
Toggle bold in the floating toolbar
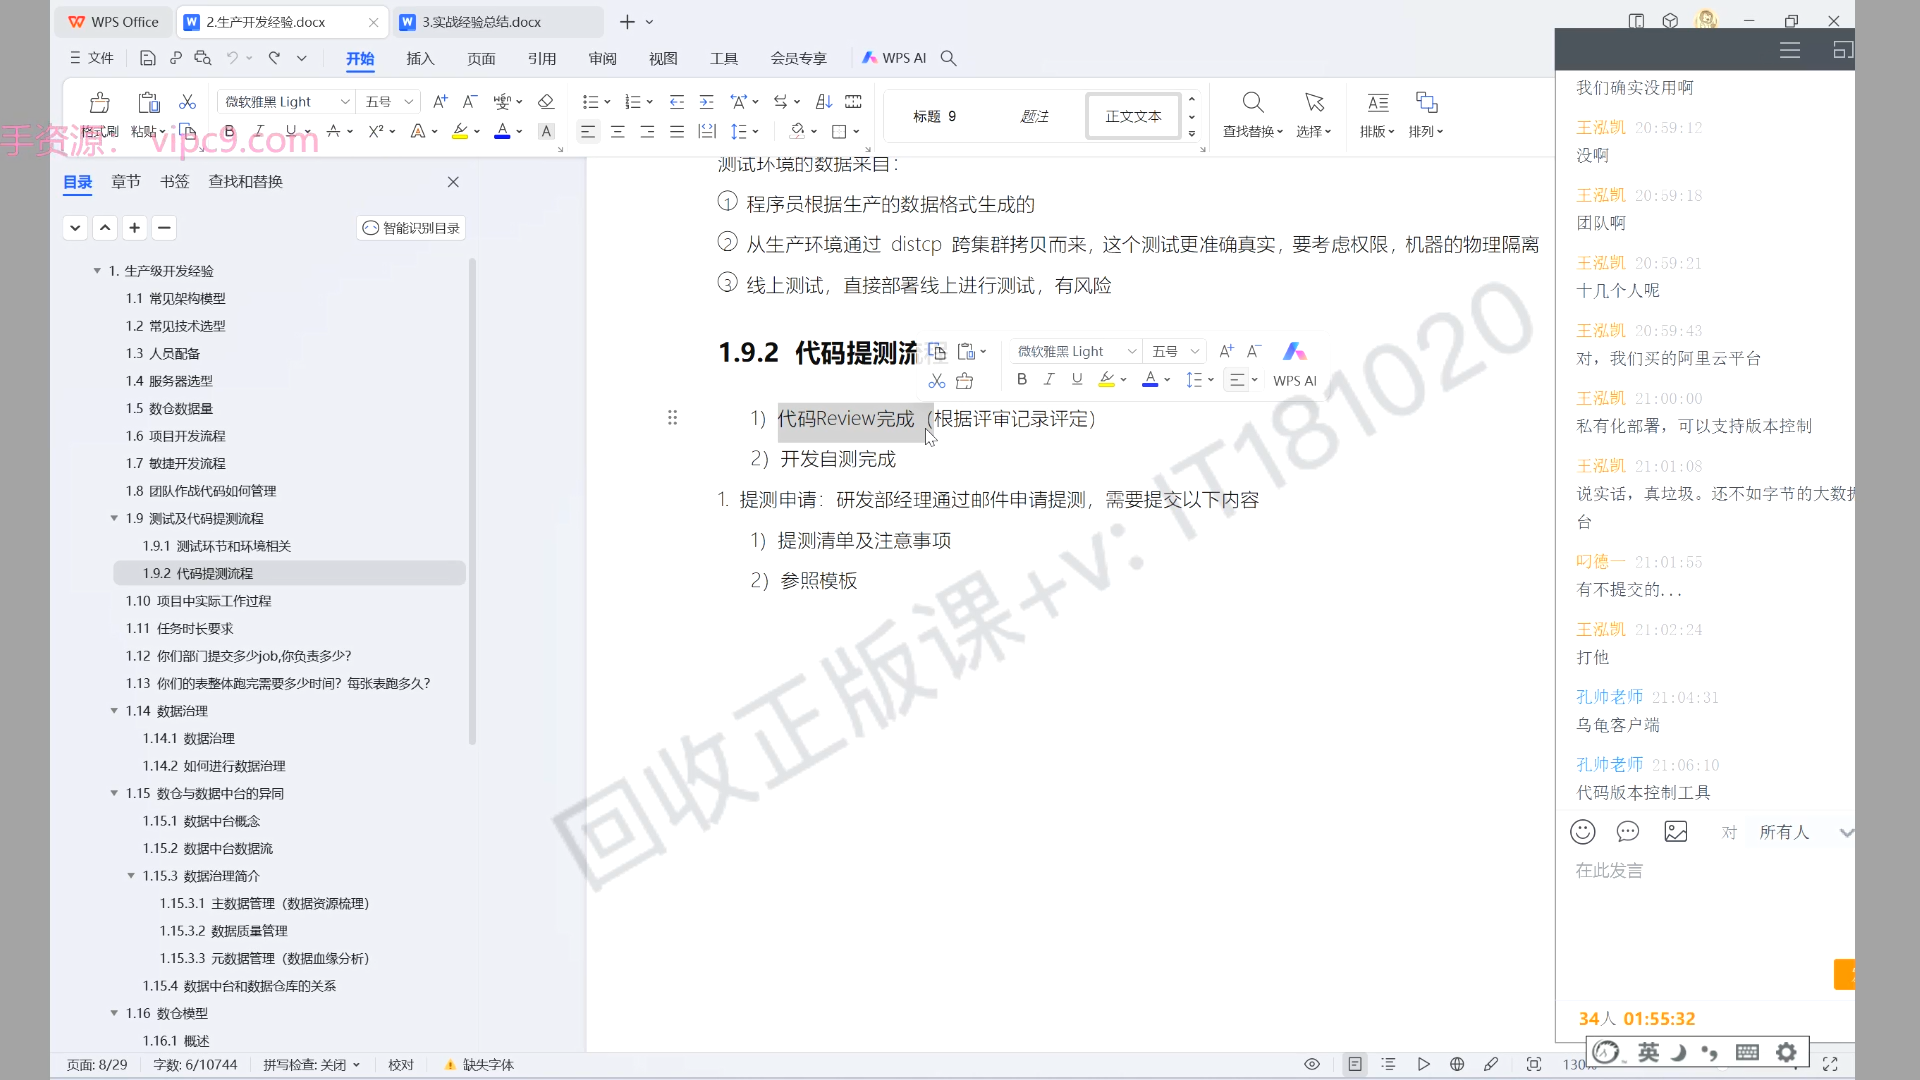tap(1021, 379)
